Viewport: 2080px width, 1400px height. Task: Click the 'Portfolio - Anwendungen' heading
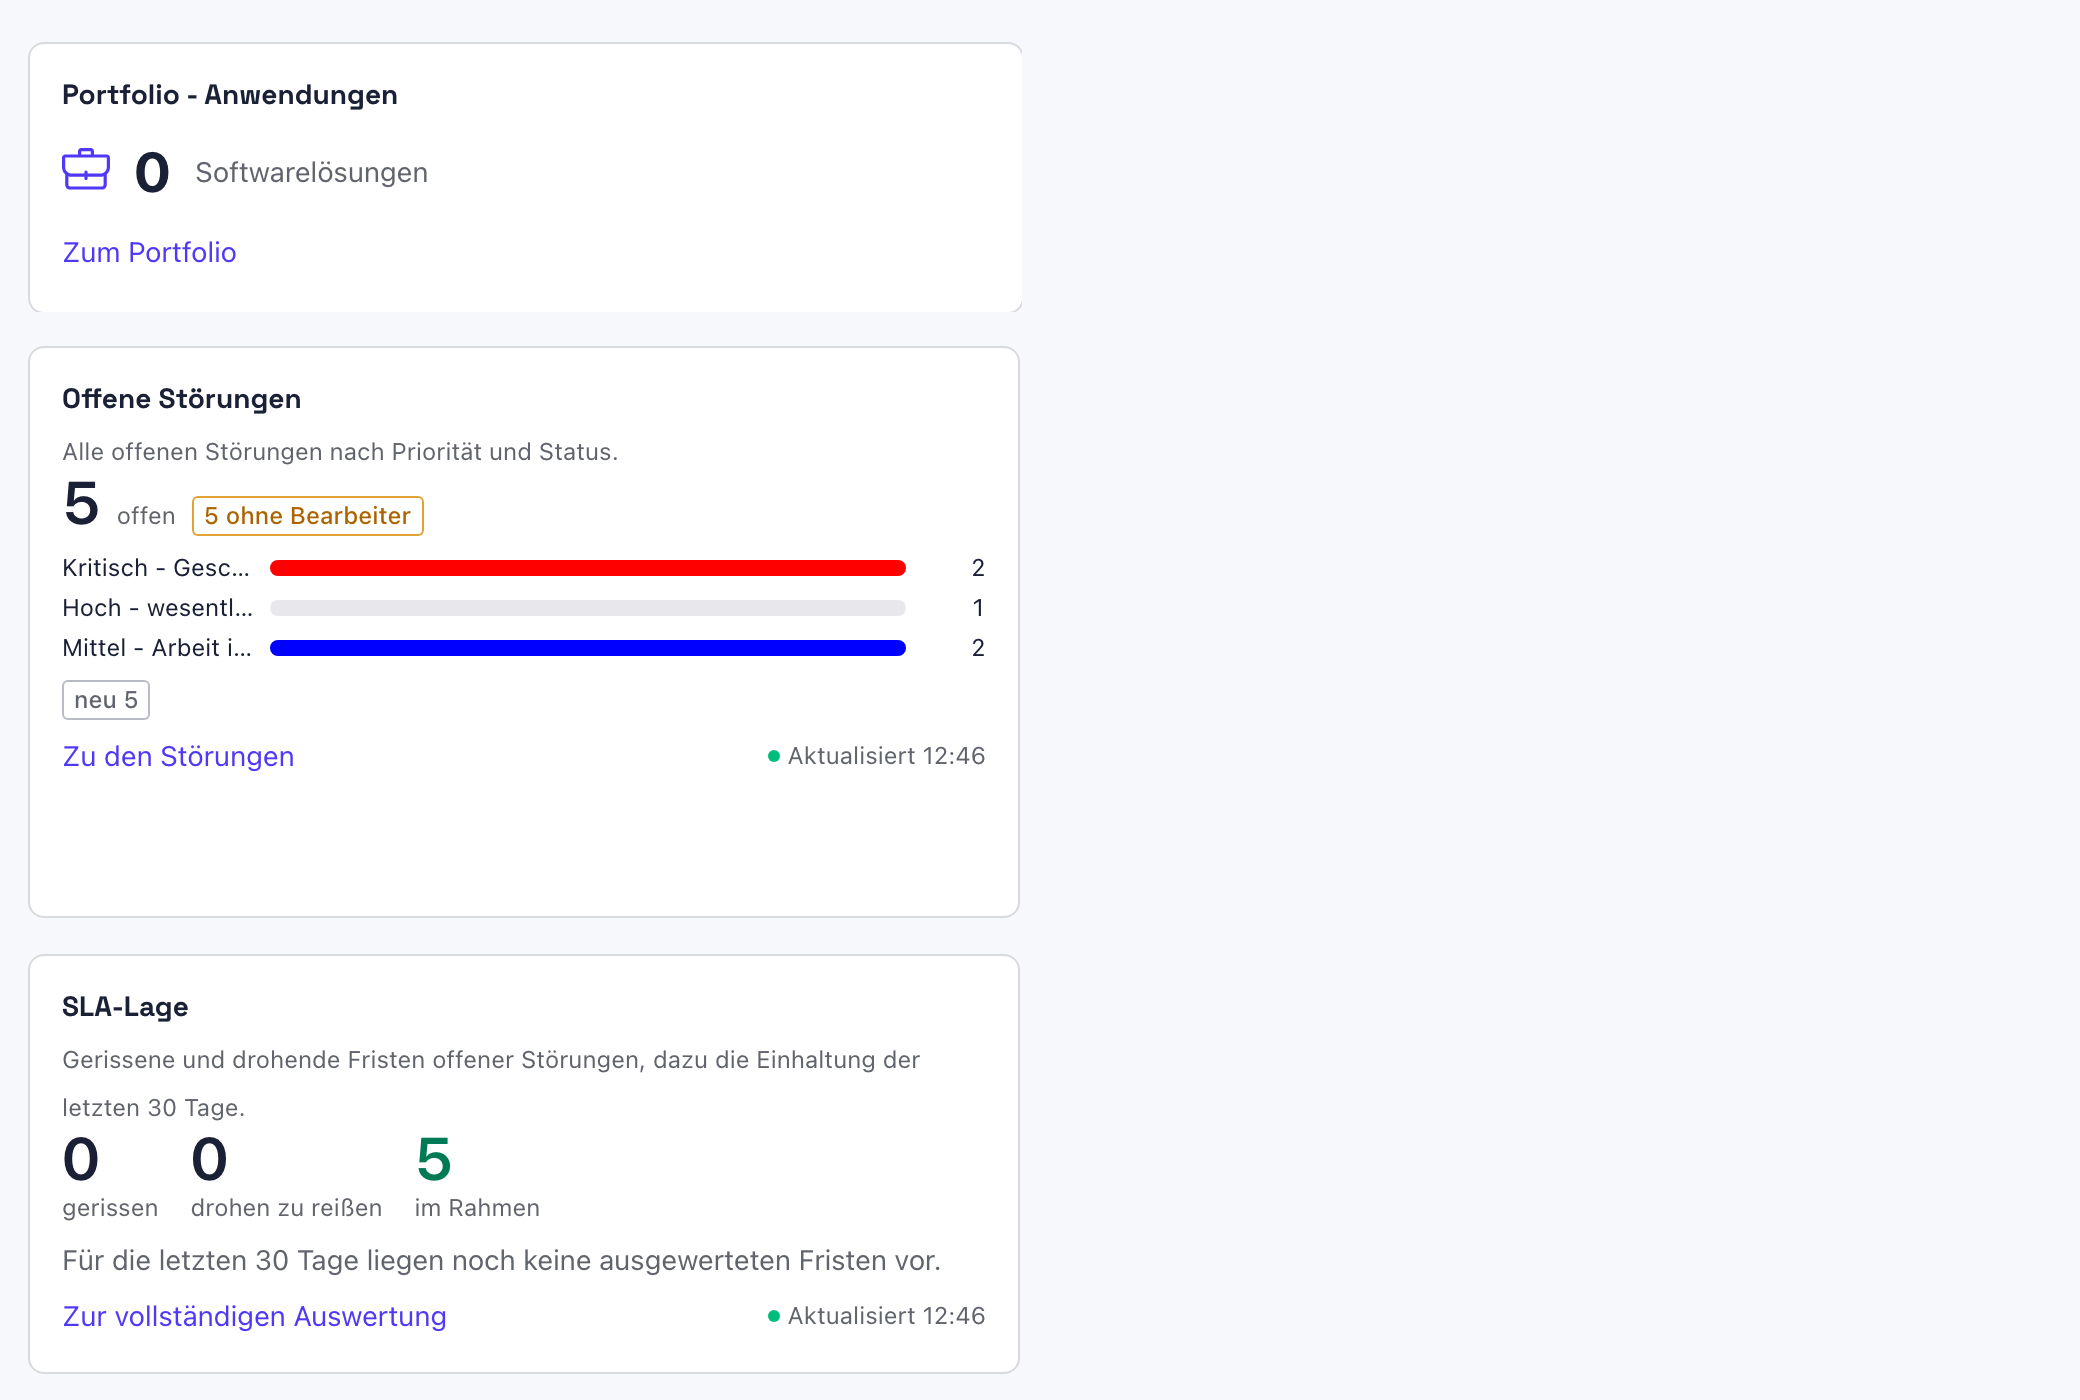pos(230,95)
